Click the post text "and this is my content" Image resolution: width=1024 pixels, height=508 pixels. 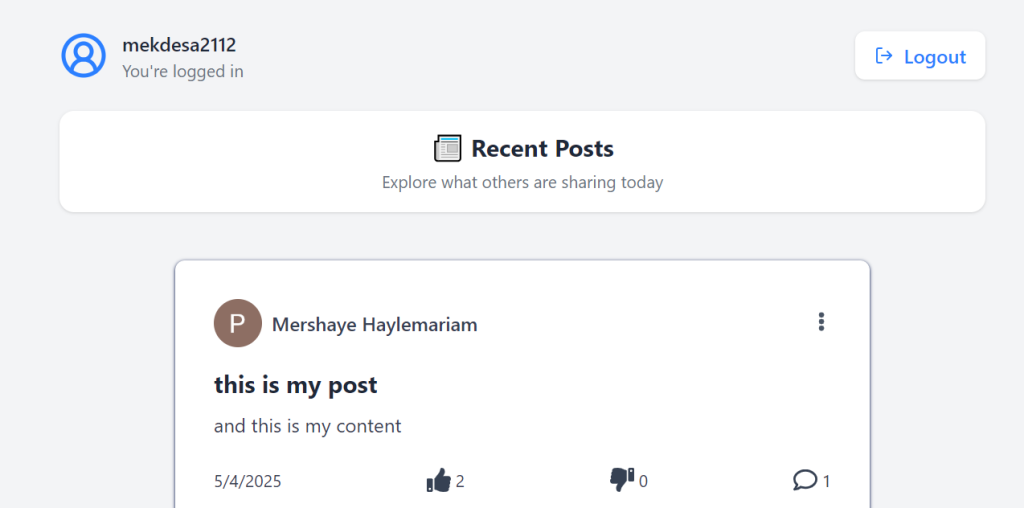307,426
